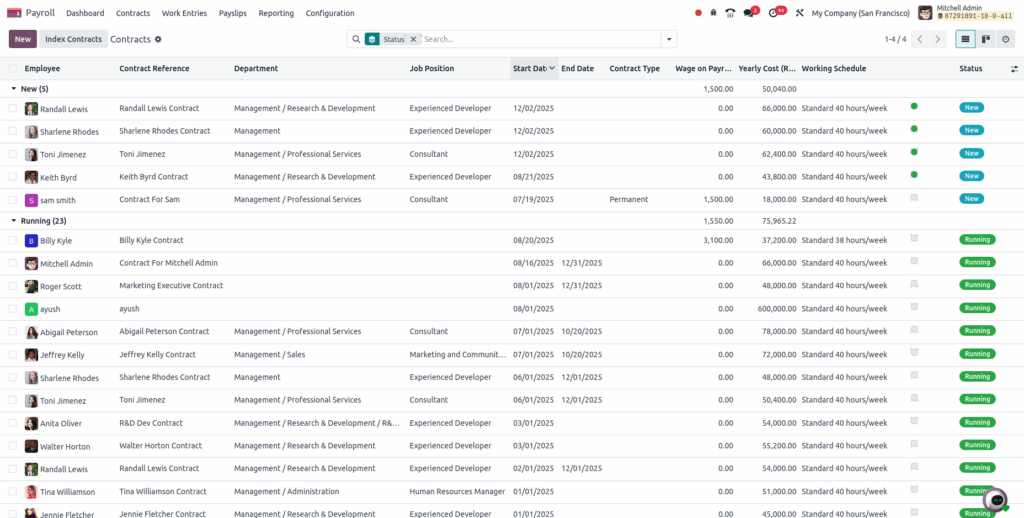Select Roger Scott row checkbox
1024x518 pixels.
point(13,286)
